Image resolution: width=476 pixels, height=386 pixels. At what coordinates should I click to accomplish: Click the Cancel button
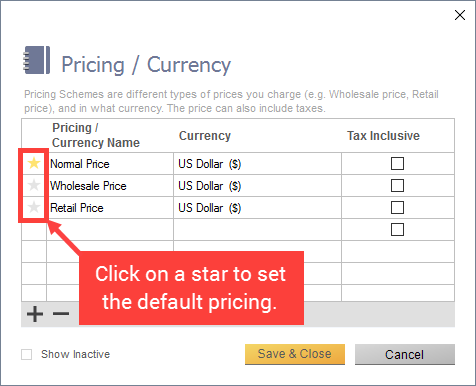click(x=405, y=354)
